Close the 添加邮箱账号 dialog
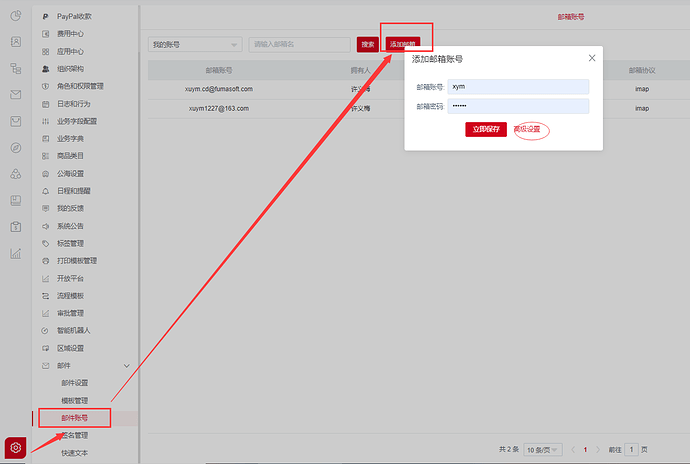This screenshot has height=464, width=690. pyautogui.click(x=592, y=58)
